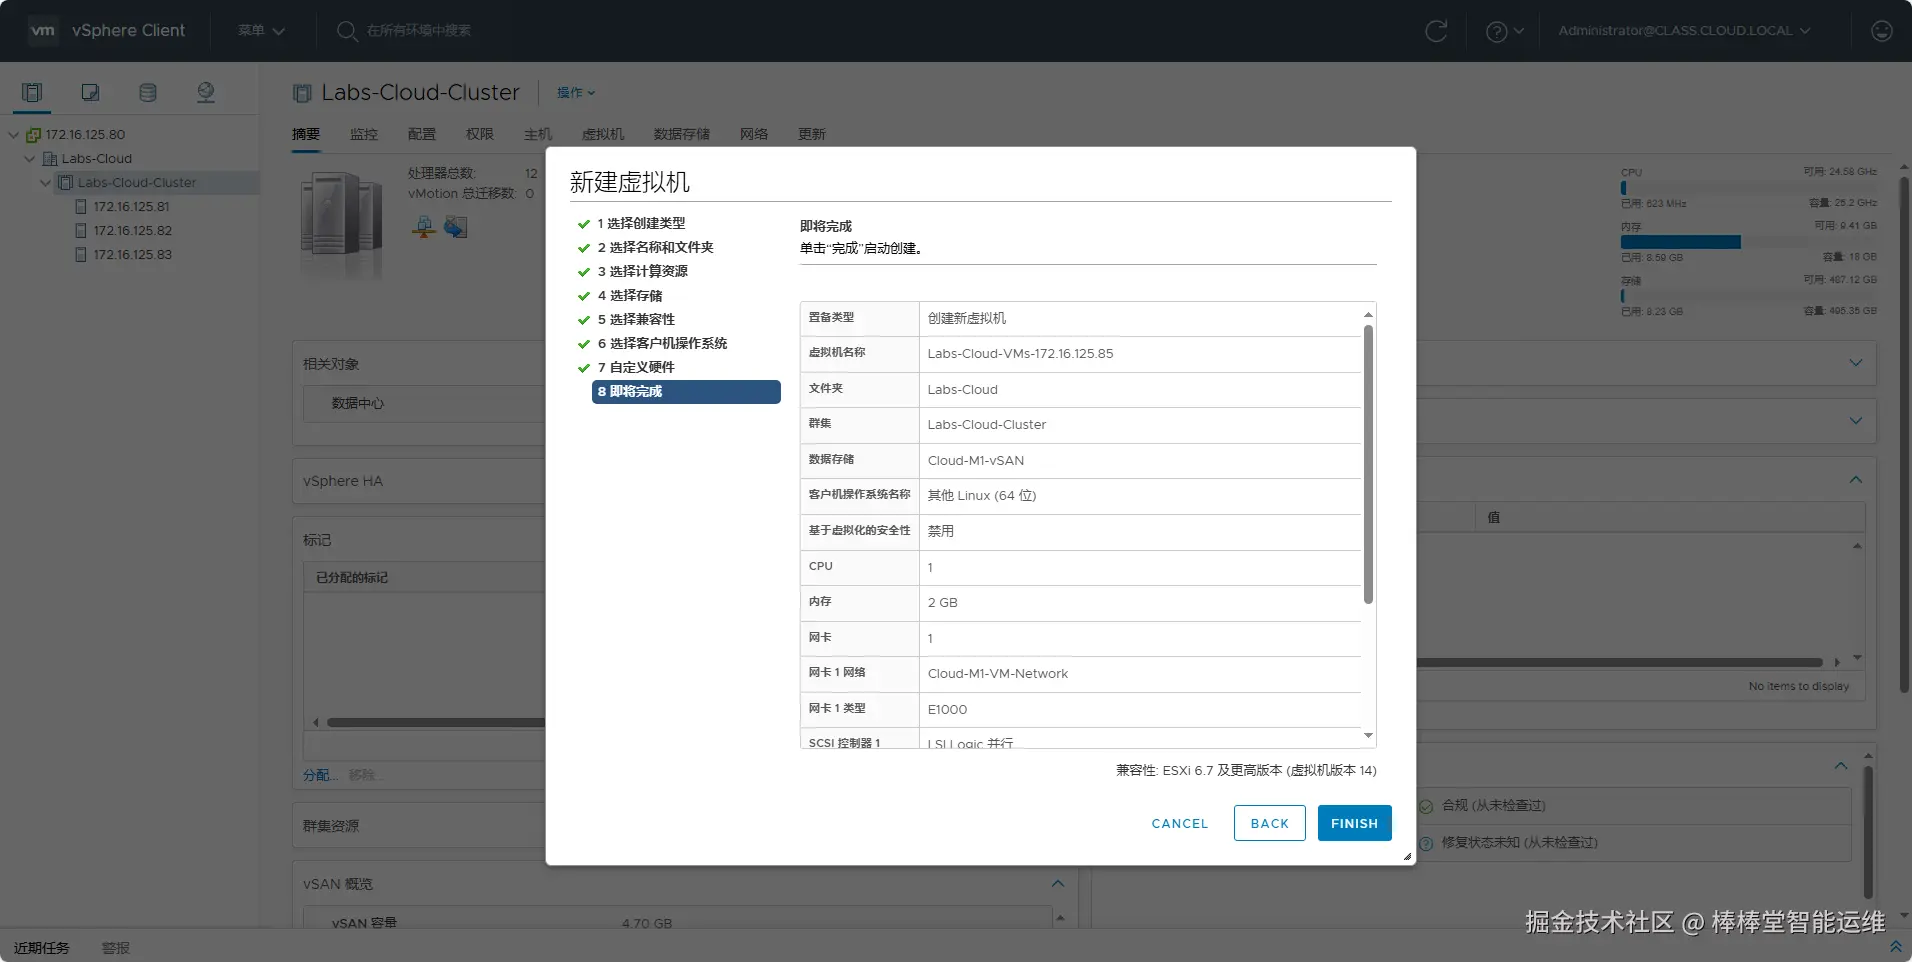Select Labs-Cloud-Cluster in the inventory tree
Image resolution: width=1912 pixels, height=962 pixels.
click(x=137, y=183)
